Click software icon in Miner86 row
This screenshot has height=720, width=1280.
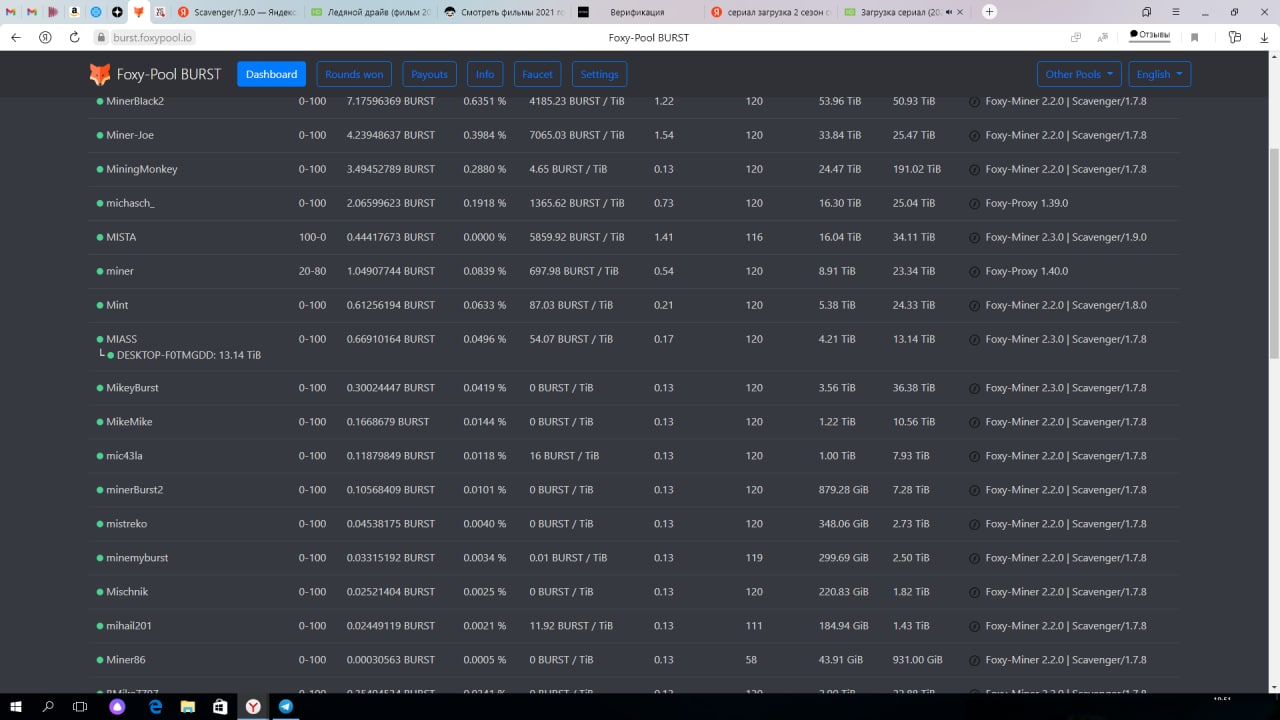(x=975, y=660)
